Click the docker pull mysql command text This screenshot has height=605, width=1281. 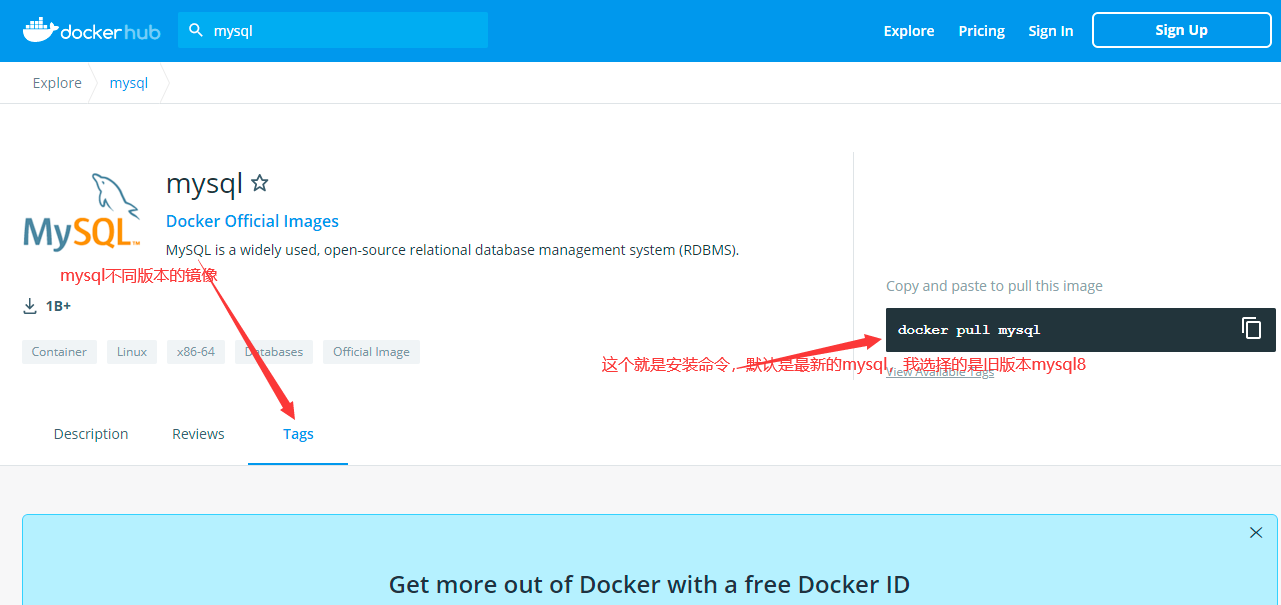(x=969, y=330)
